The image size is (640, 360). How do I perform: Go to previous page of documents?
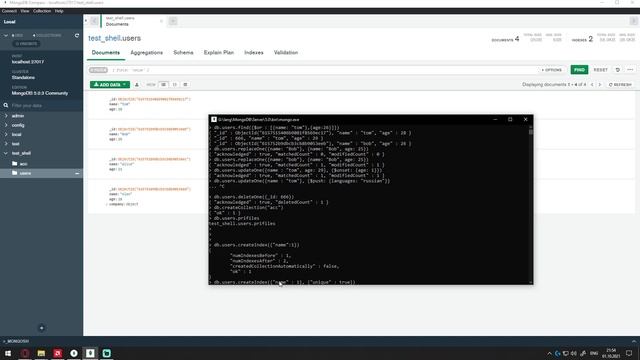coord(592,84)
